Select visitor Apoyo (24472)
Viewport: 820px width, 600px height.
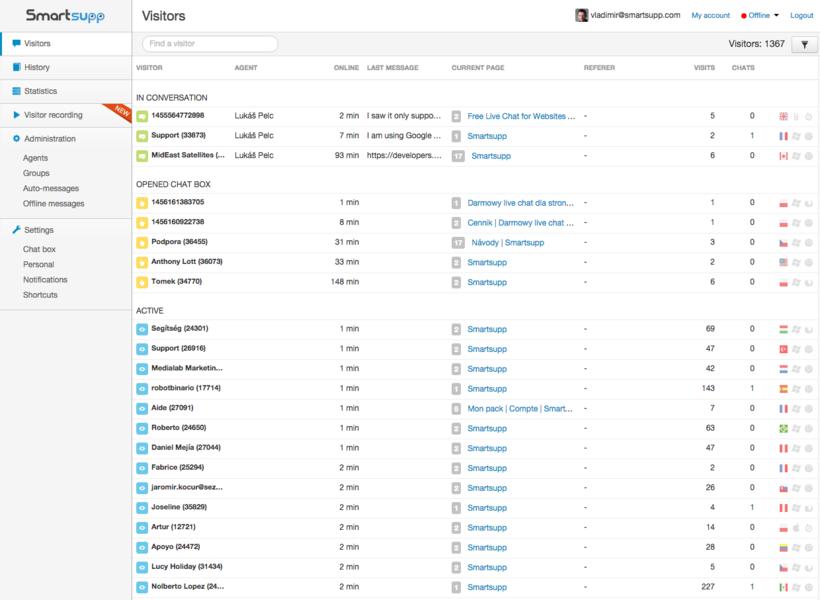[176, 547]
